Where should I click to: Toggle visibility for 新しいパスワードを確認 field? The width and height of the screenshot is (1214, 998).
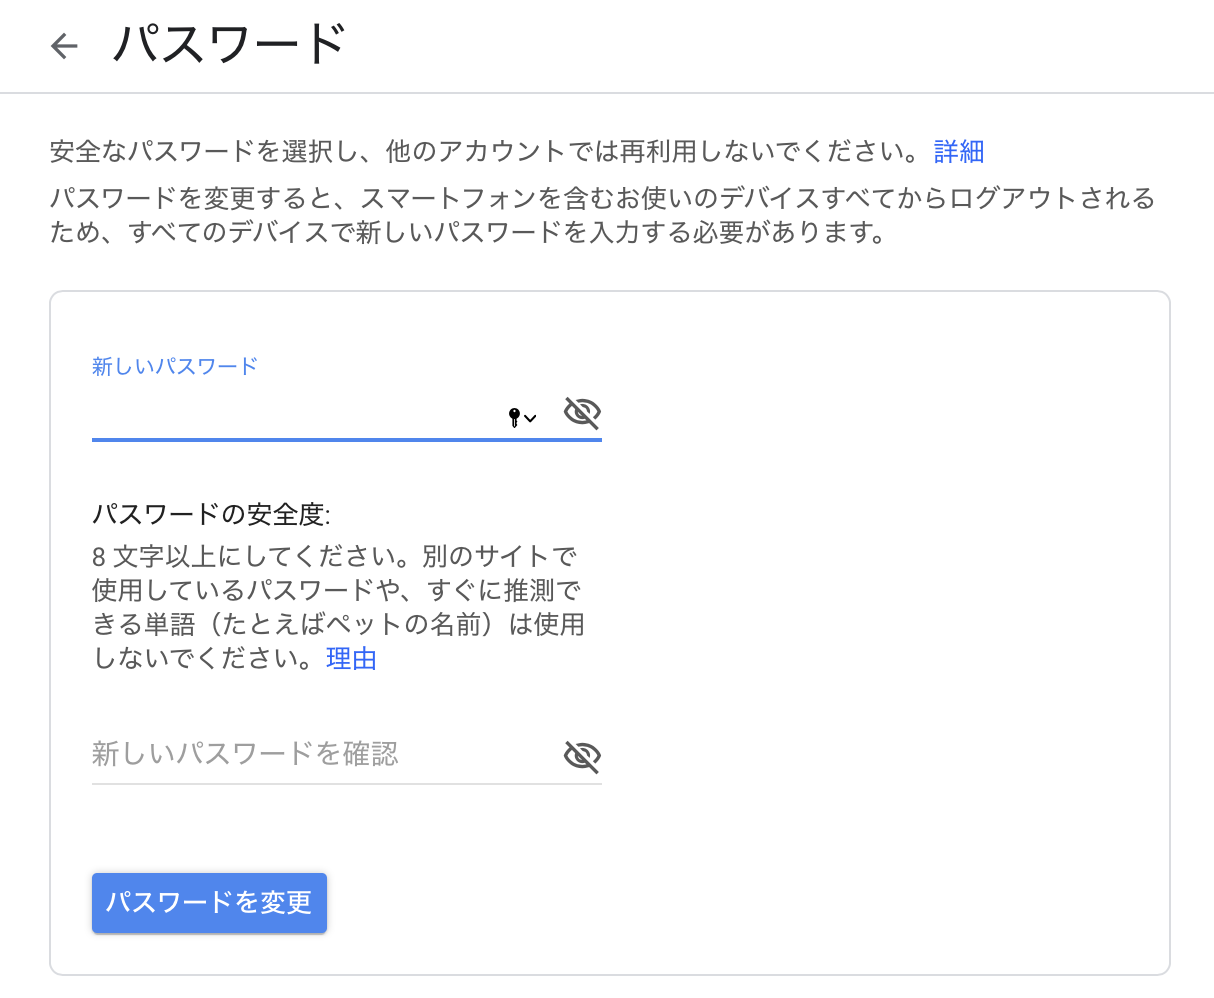(x=582, y=756)
